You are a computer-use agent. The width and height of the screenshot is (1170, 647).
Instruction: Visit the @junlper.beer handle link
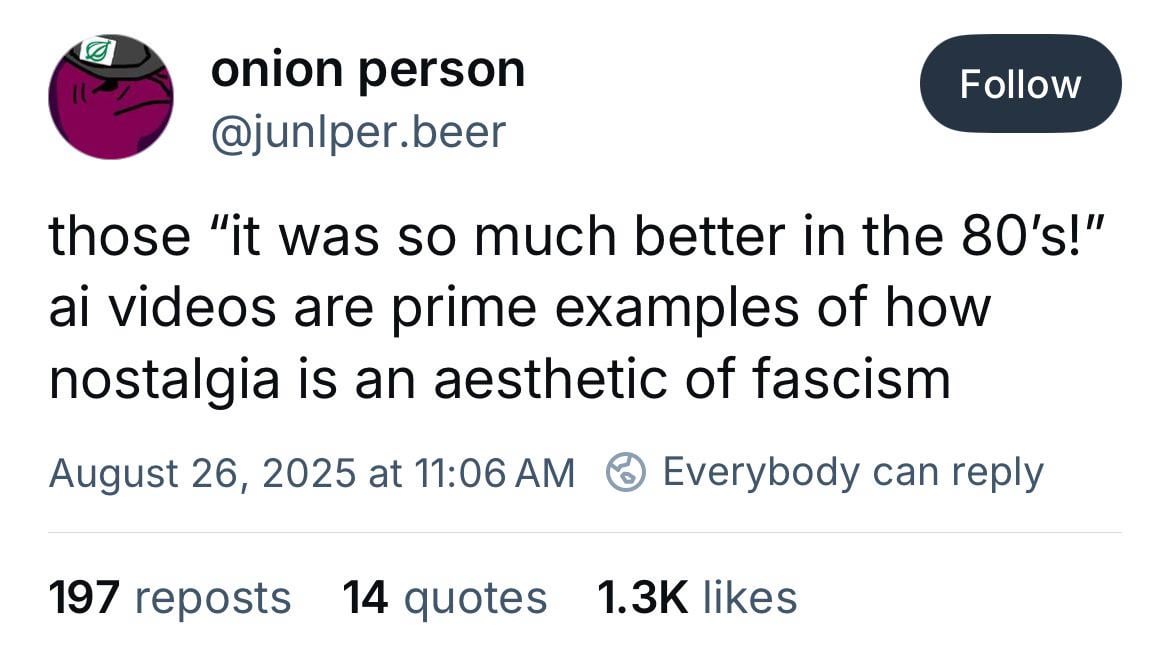(x=358, y=133)
